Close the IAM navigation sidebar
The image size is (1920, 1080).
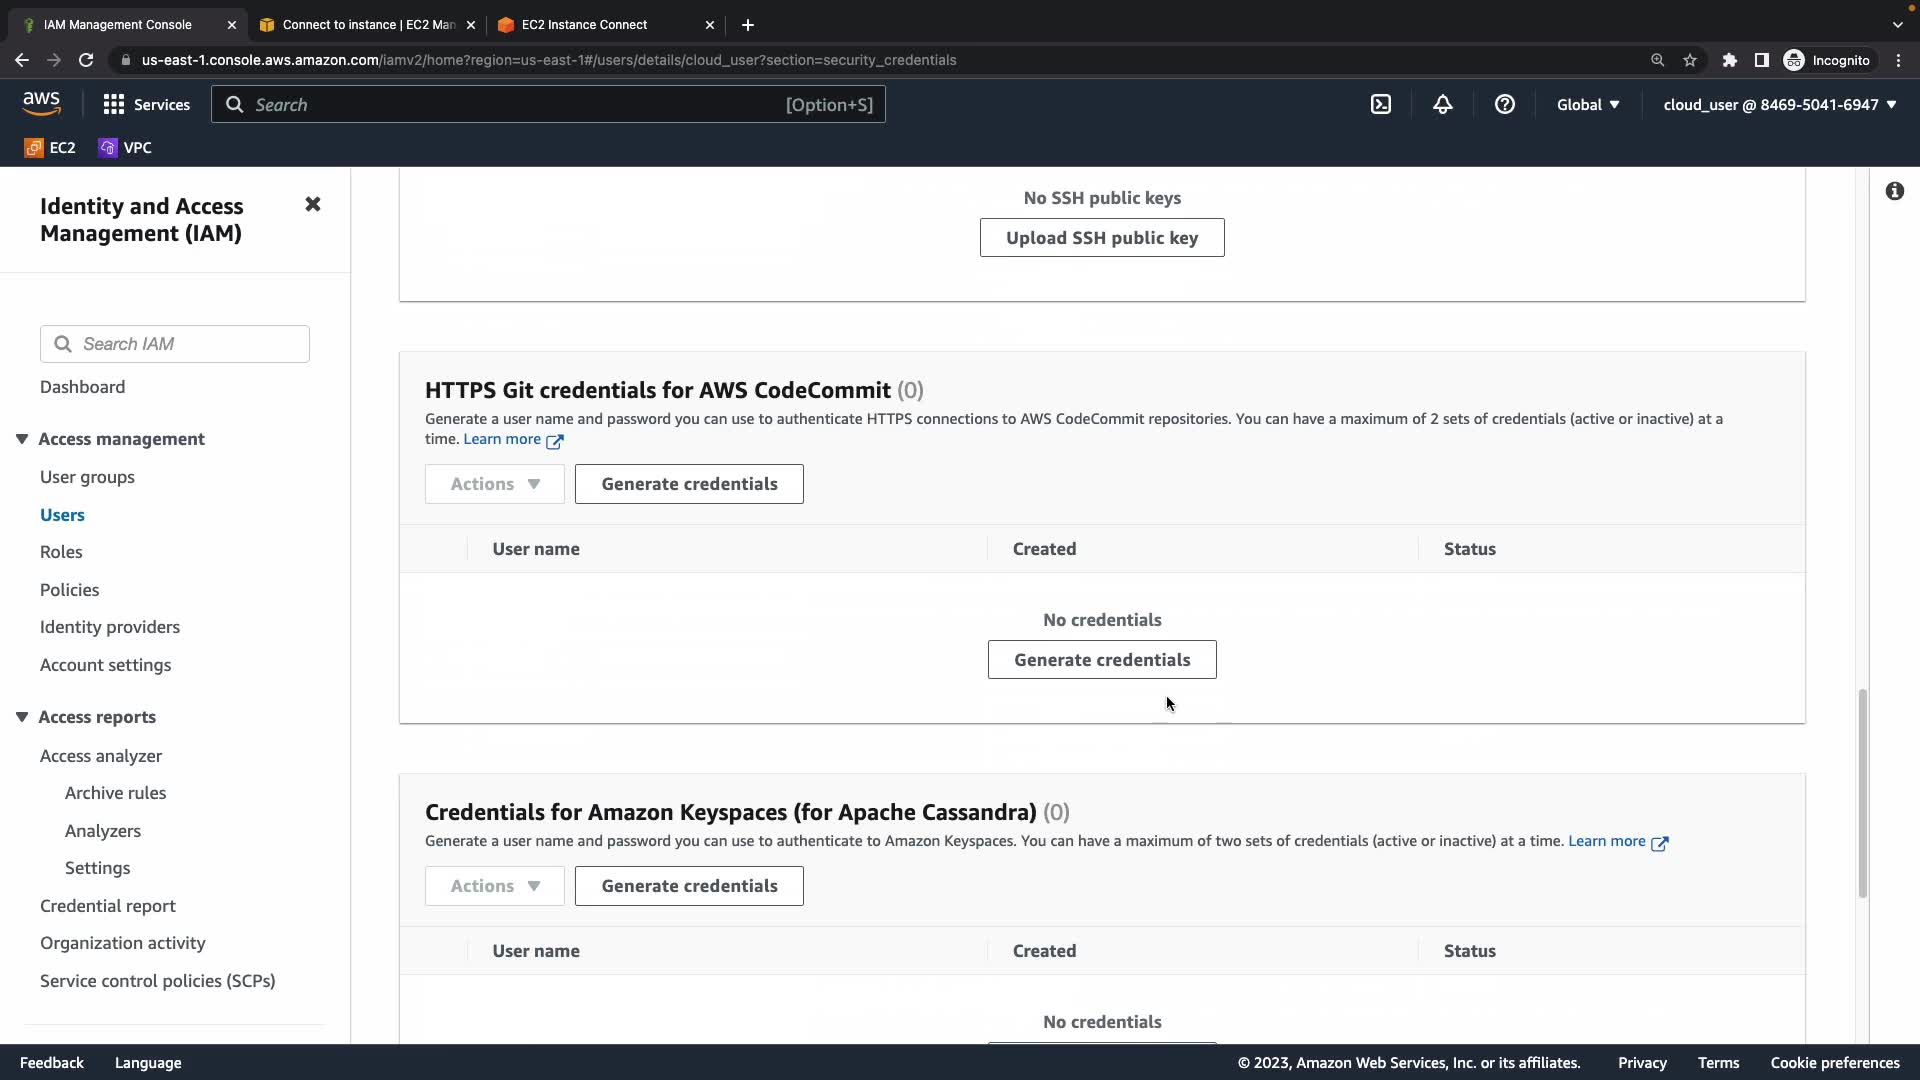pyautogui.click(x=313, y=204)
